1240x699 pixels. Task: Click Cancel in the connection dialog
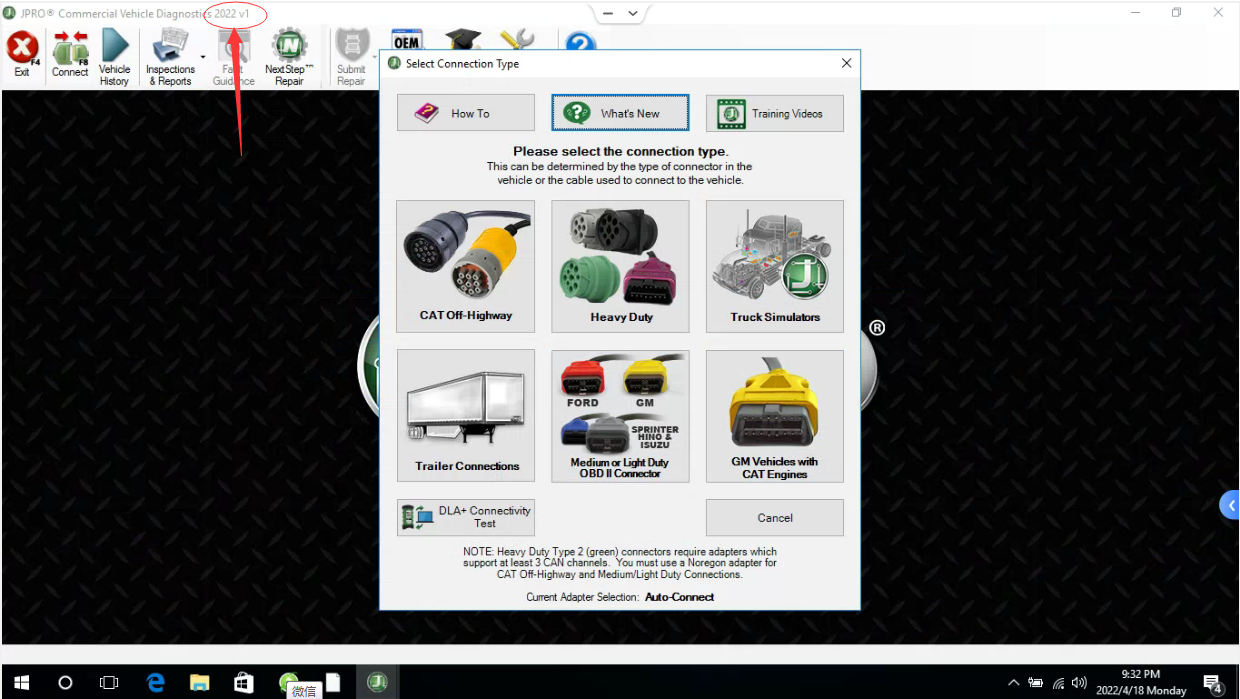(775, 517)
